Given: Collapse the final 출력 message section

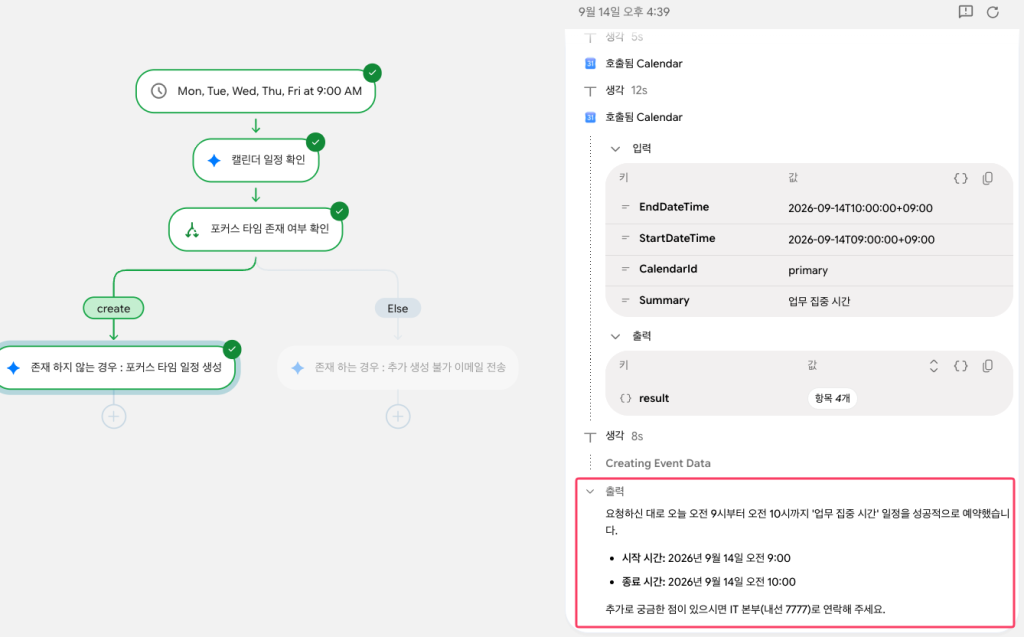Looking at the screenshot, I should point(590,491).
